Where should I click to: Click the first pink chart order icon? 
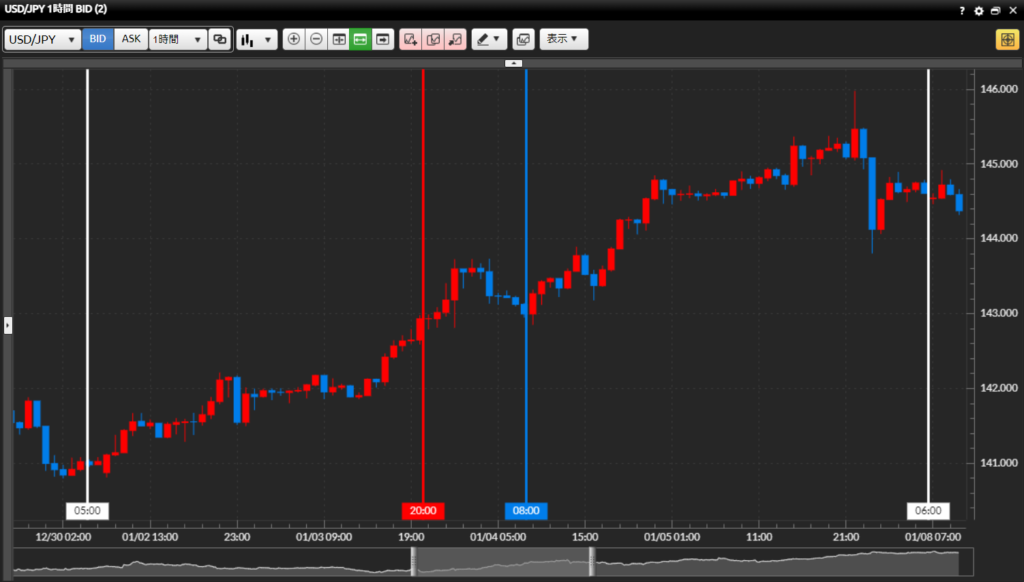pos(410,39)
